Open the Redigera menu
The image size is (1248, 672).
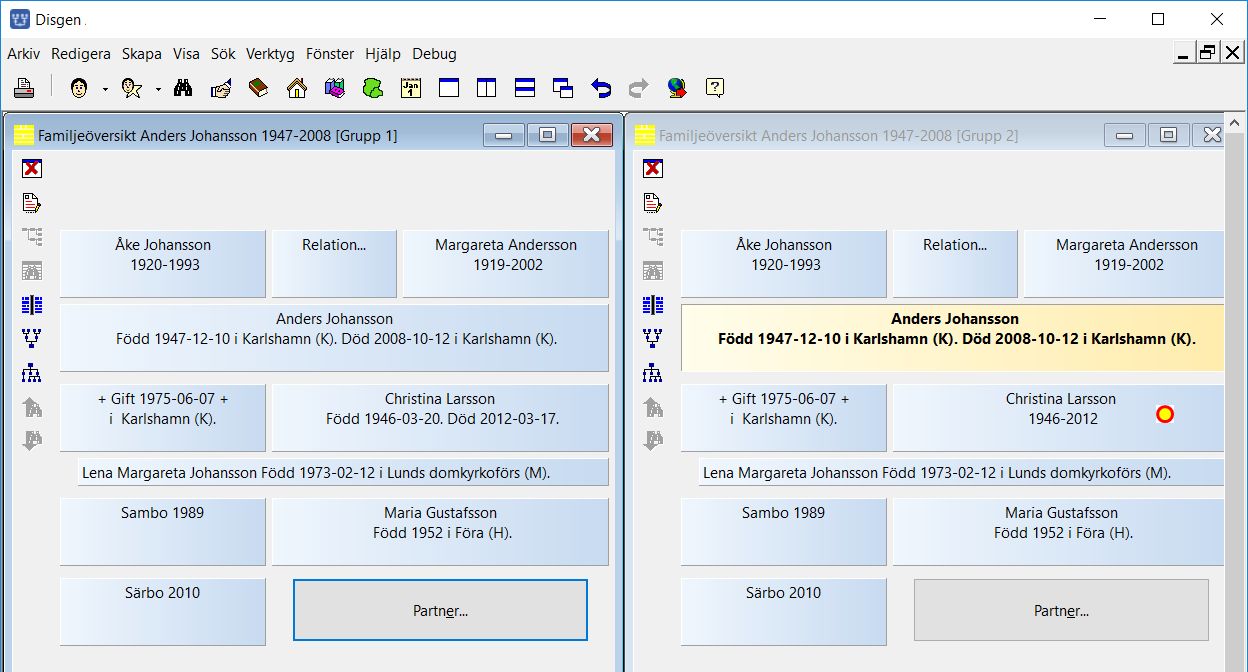pos(81,54)
